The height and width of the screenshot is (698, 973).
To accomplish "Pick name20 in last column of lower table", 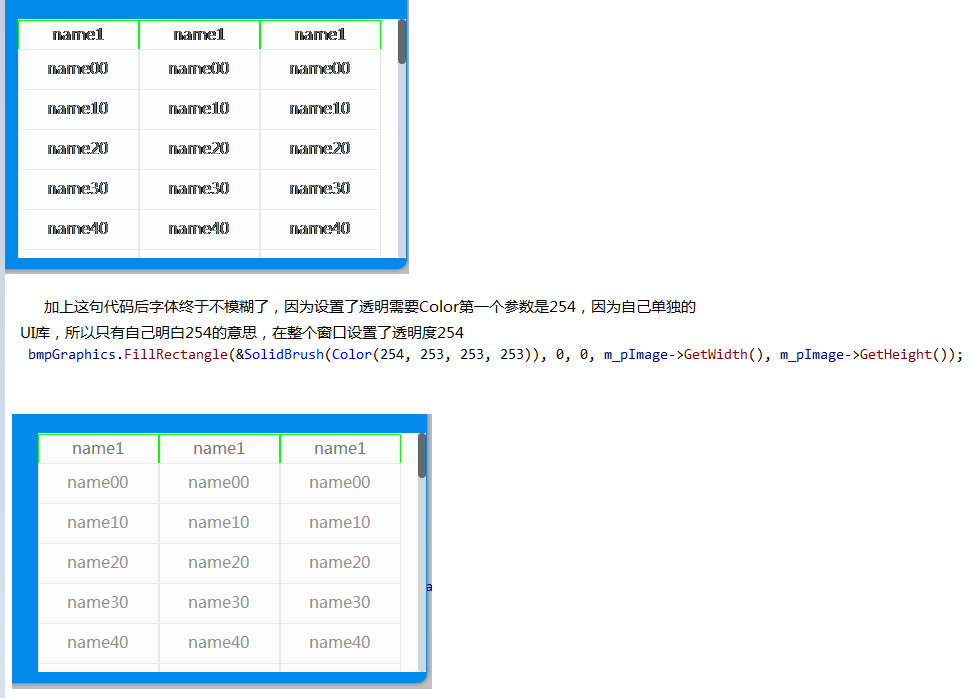I will point(340,563).
